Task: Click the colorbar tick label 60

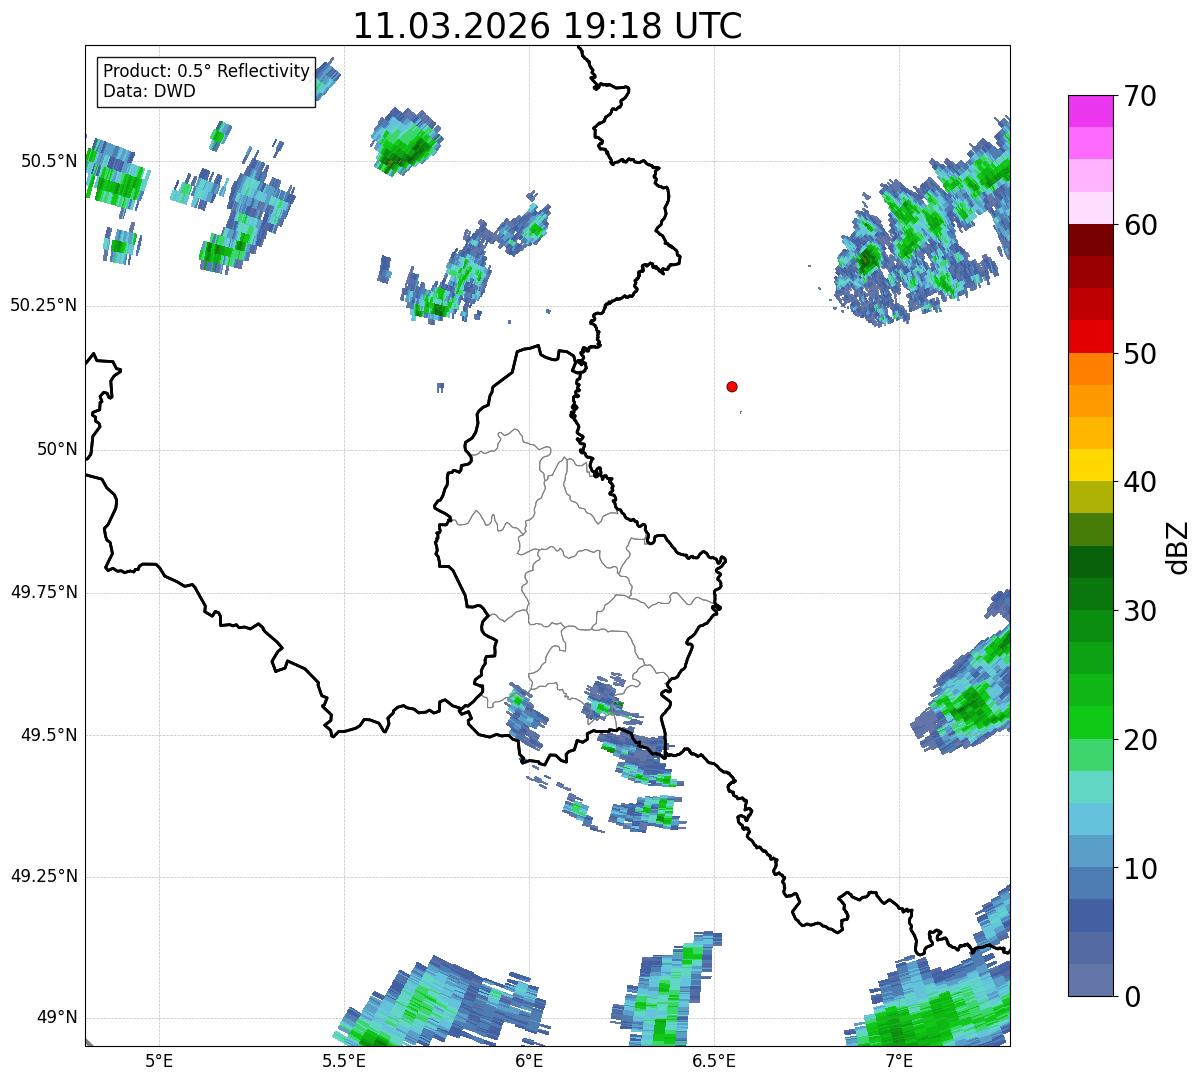Action: (x=1140, y=225)
